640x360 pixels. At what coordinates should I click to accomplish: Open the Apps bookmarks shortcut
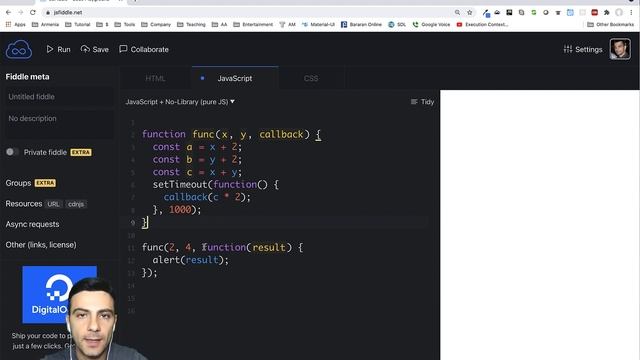click(x=16, y=24)
